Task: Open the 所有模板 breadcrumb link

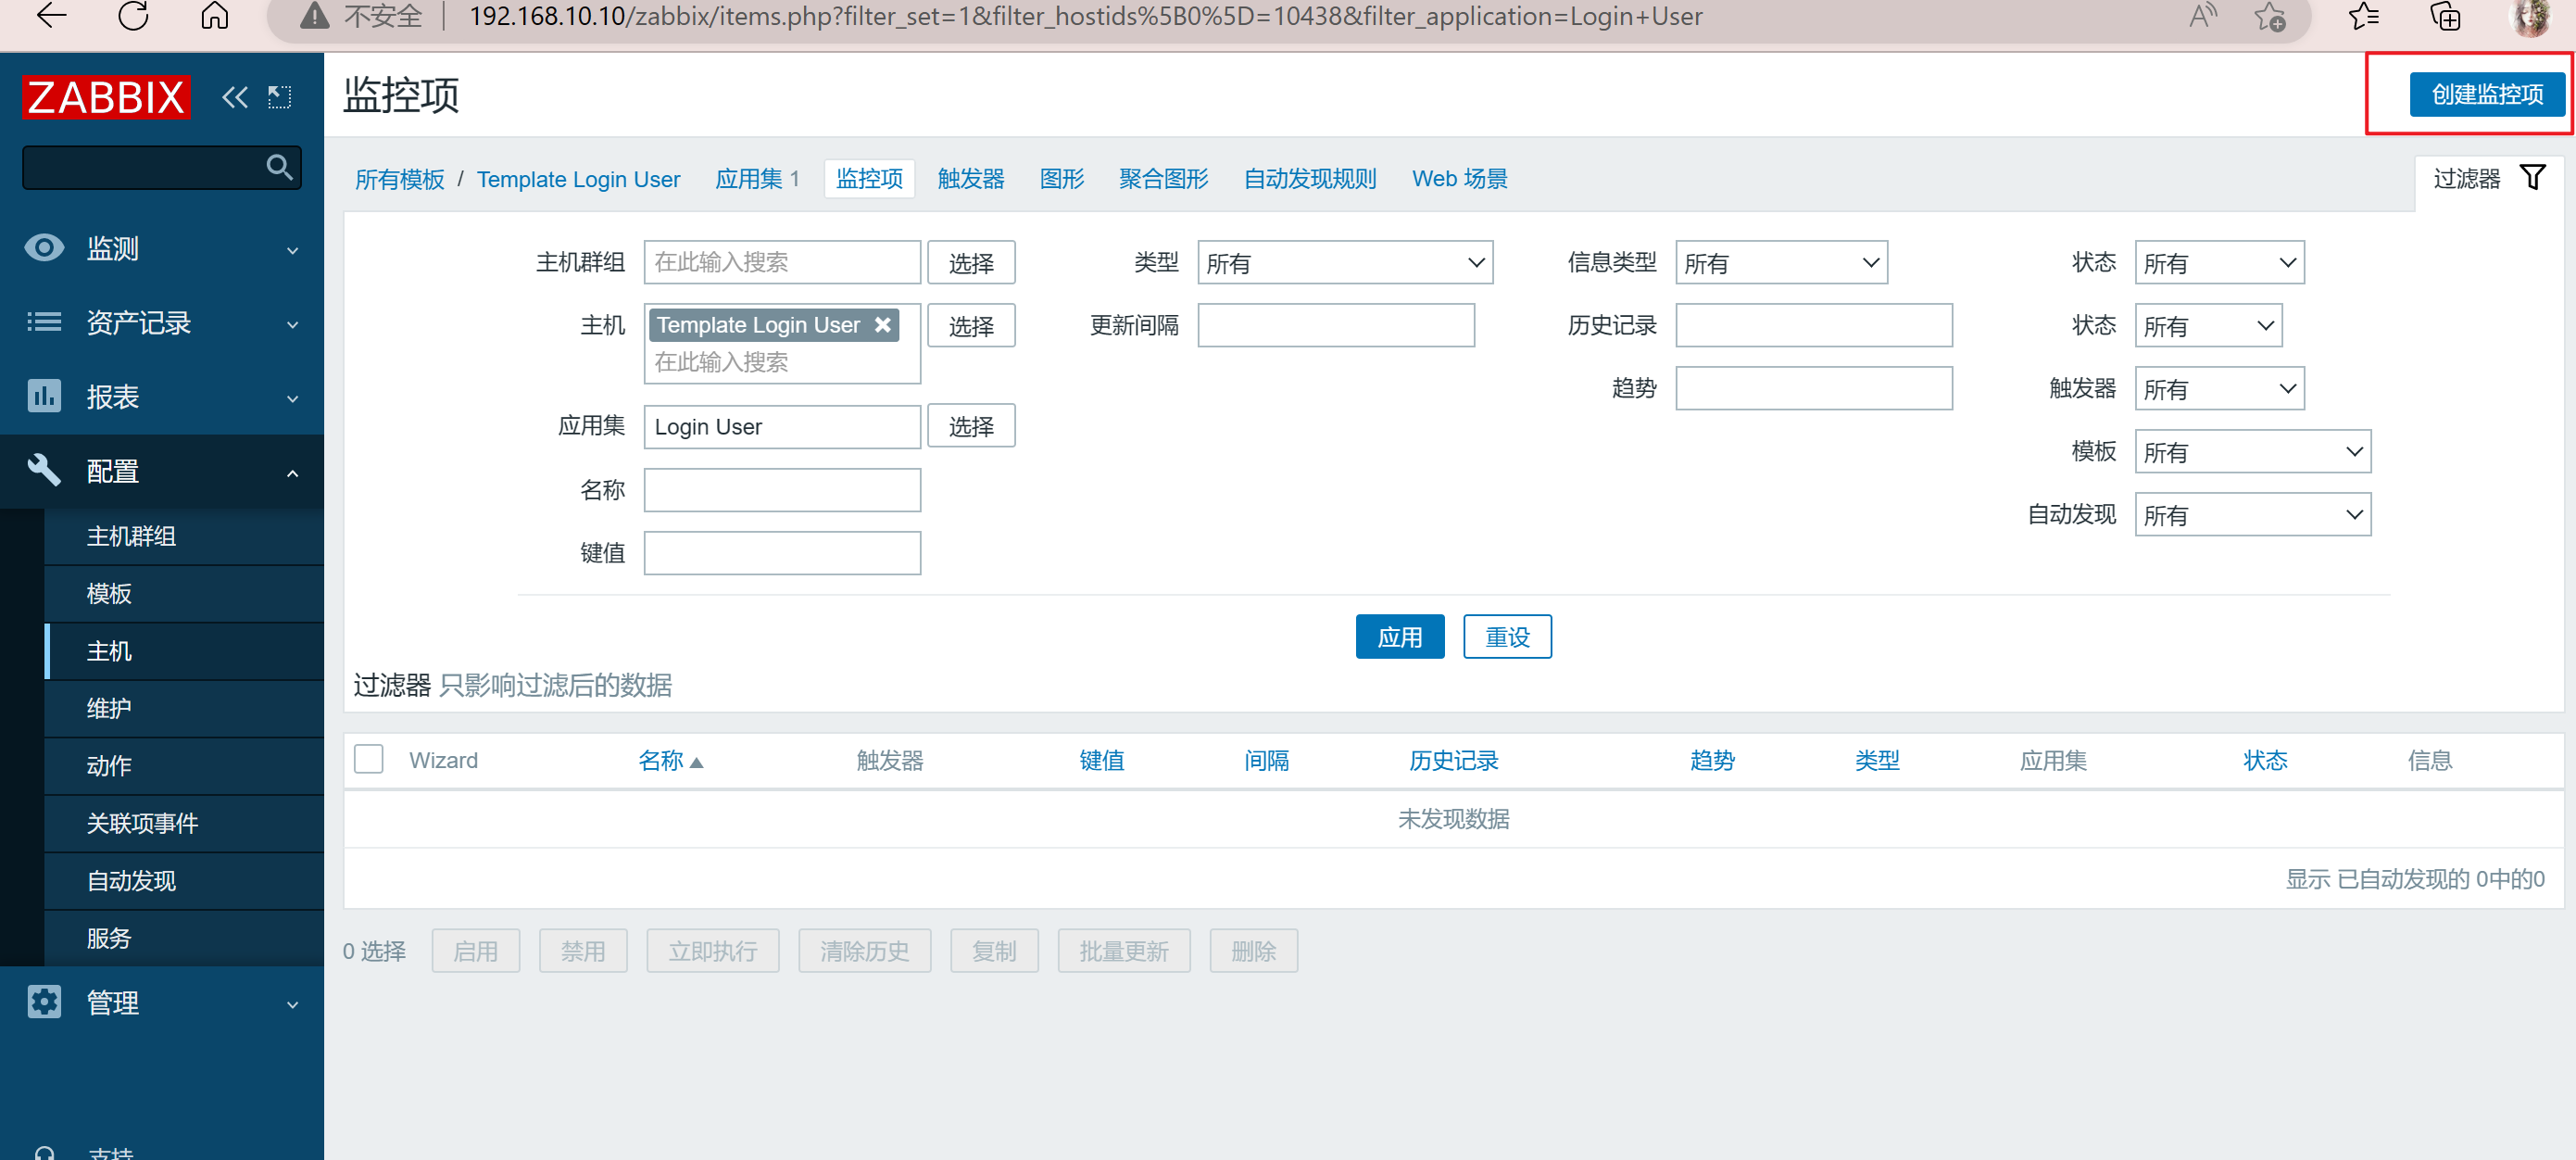Action: (x=400, y=179)
